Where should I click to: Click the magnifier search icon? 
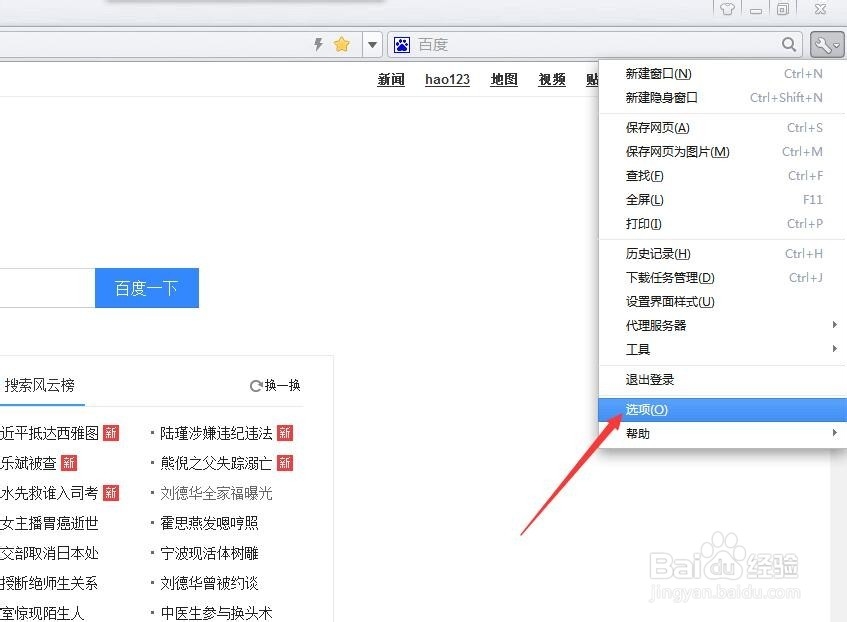pyautogui.click(x=789, y=44)
